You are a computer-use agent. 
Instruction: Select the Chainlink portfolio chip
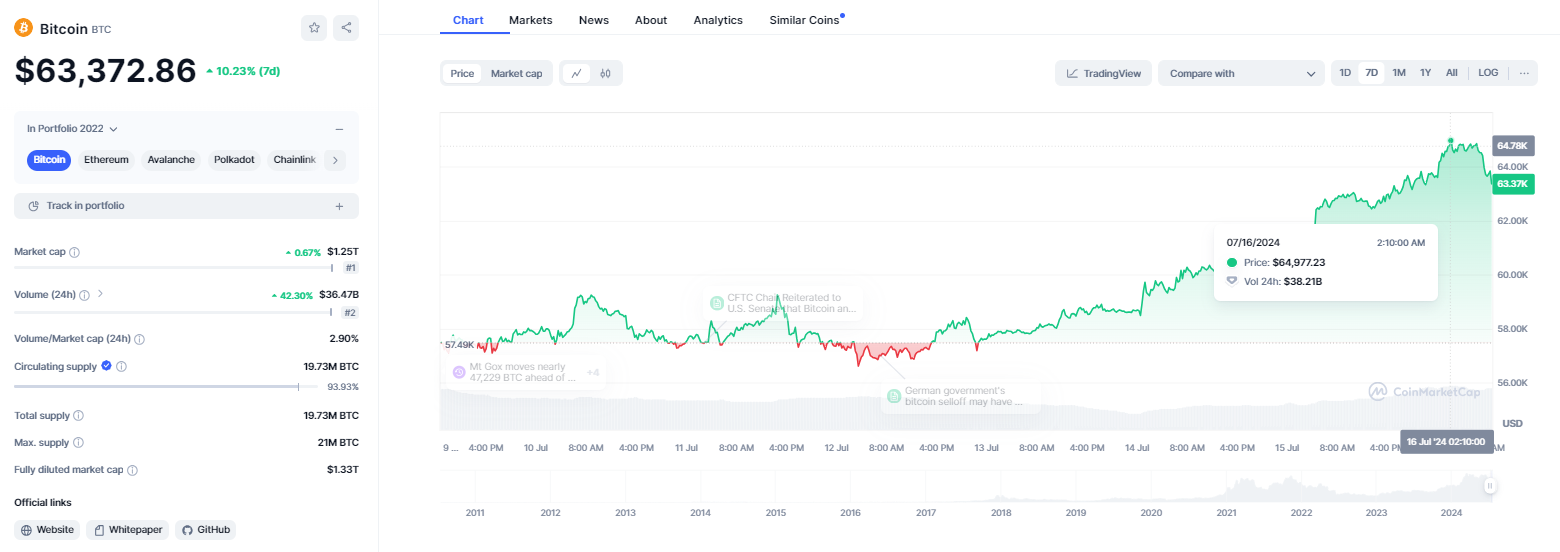point(294,160)
